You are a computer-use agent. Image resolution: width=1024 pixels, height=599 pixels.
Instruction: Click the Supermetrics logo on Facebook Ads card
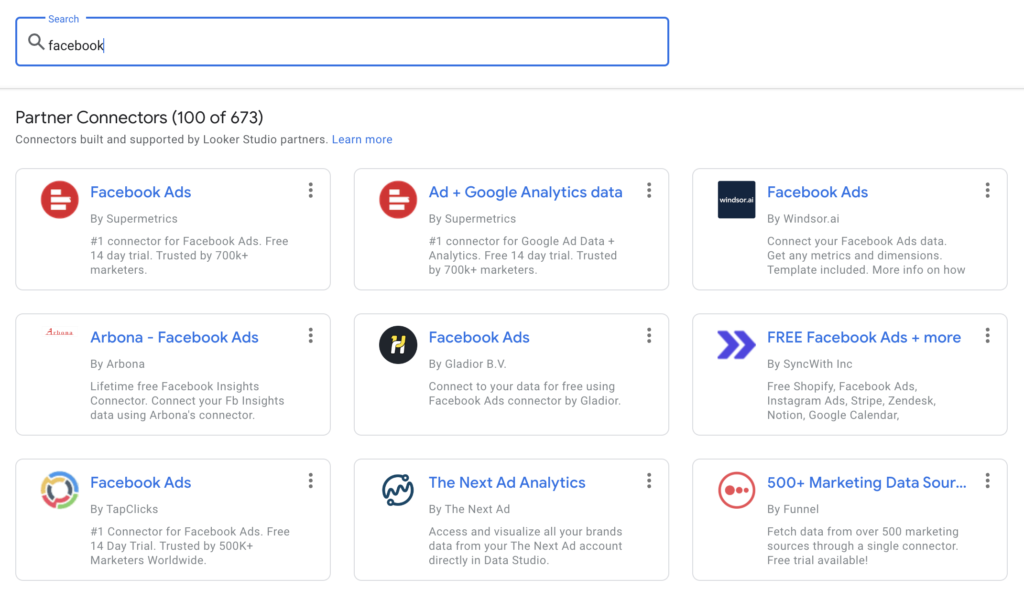point(59,200)
